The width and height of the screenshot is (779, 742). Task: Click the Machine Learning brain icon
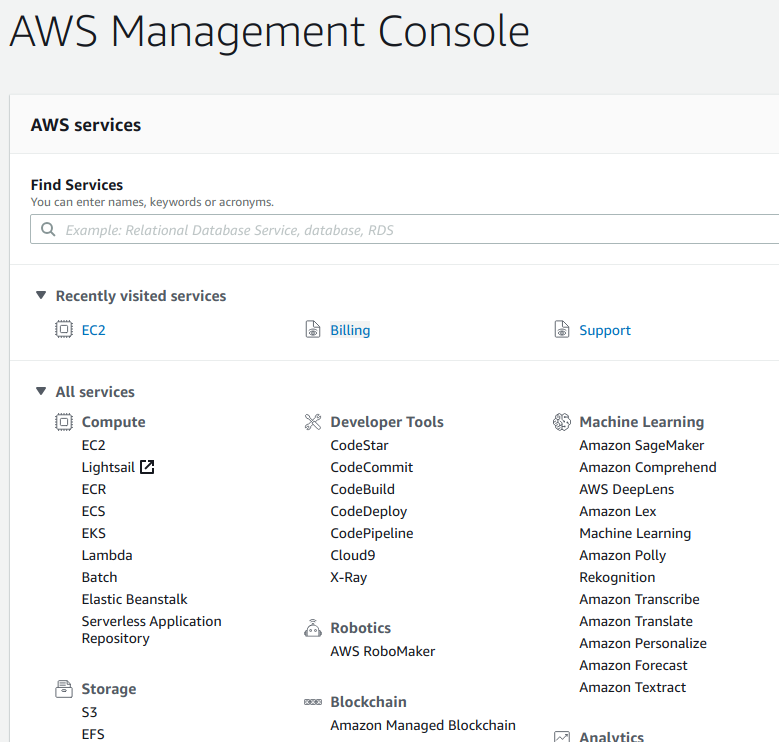(561, 422)
